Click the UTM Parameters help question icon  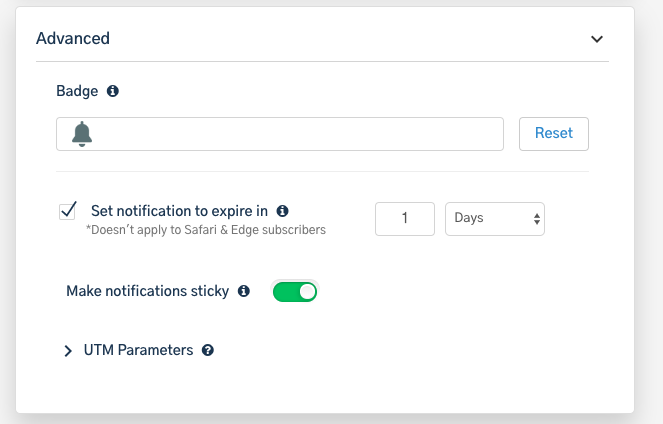point(208,351)
